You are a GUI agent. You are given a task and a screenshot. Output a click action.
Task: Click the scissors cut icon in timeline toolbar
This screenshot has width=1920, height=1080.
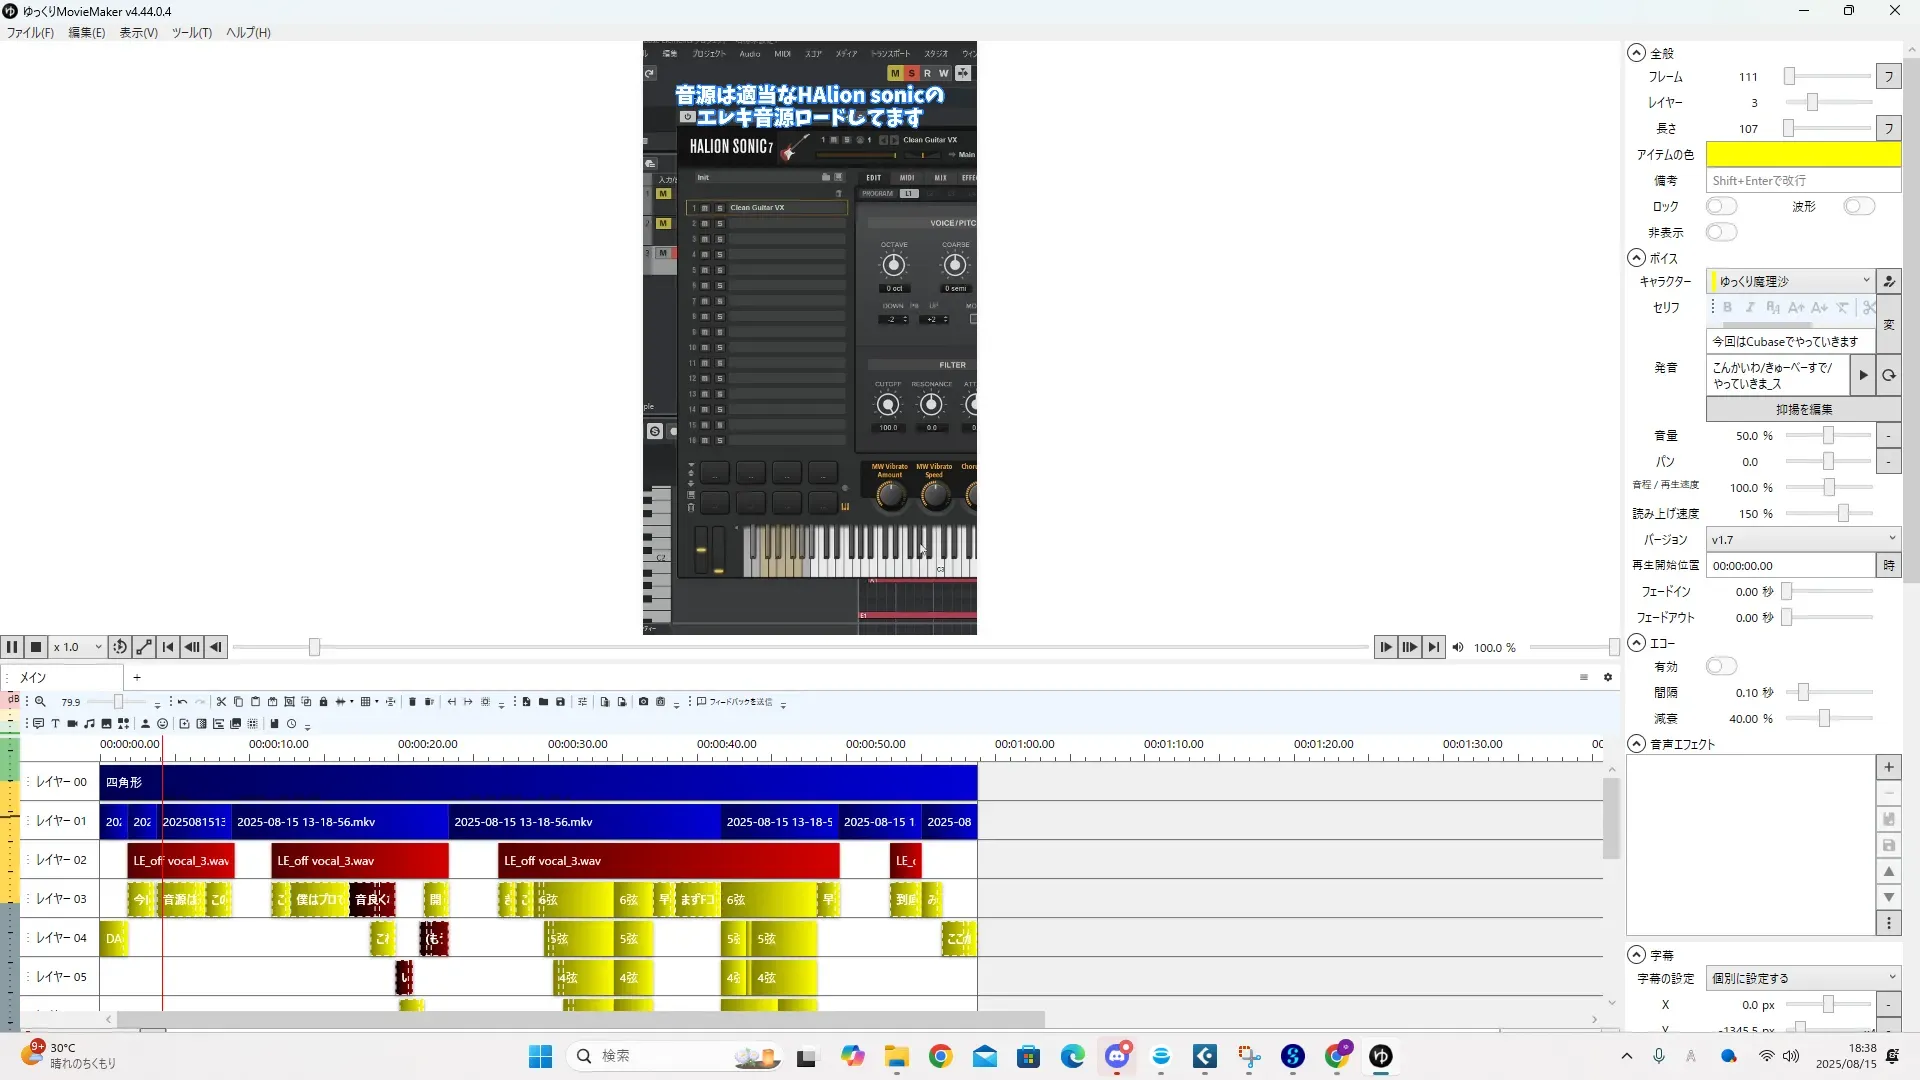(221, 702)
